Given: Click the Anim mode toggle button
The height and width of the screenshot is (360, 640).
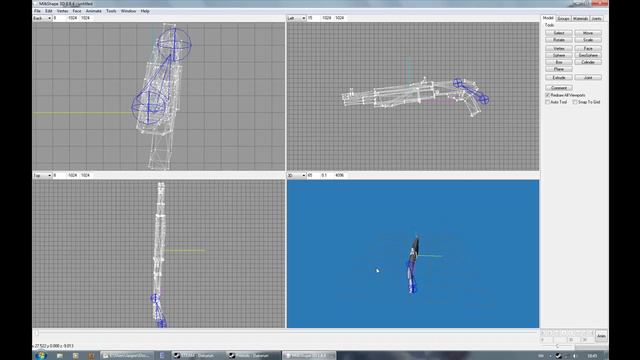Looking at the screenshot, I should point(601,336).
